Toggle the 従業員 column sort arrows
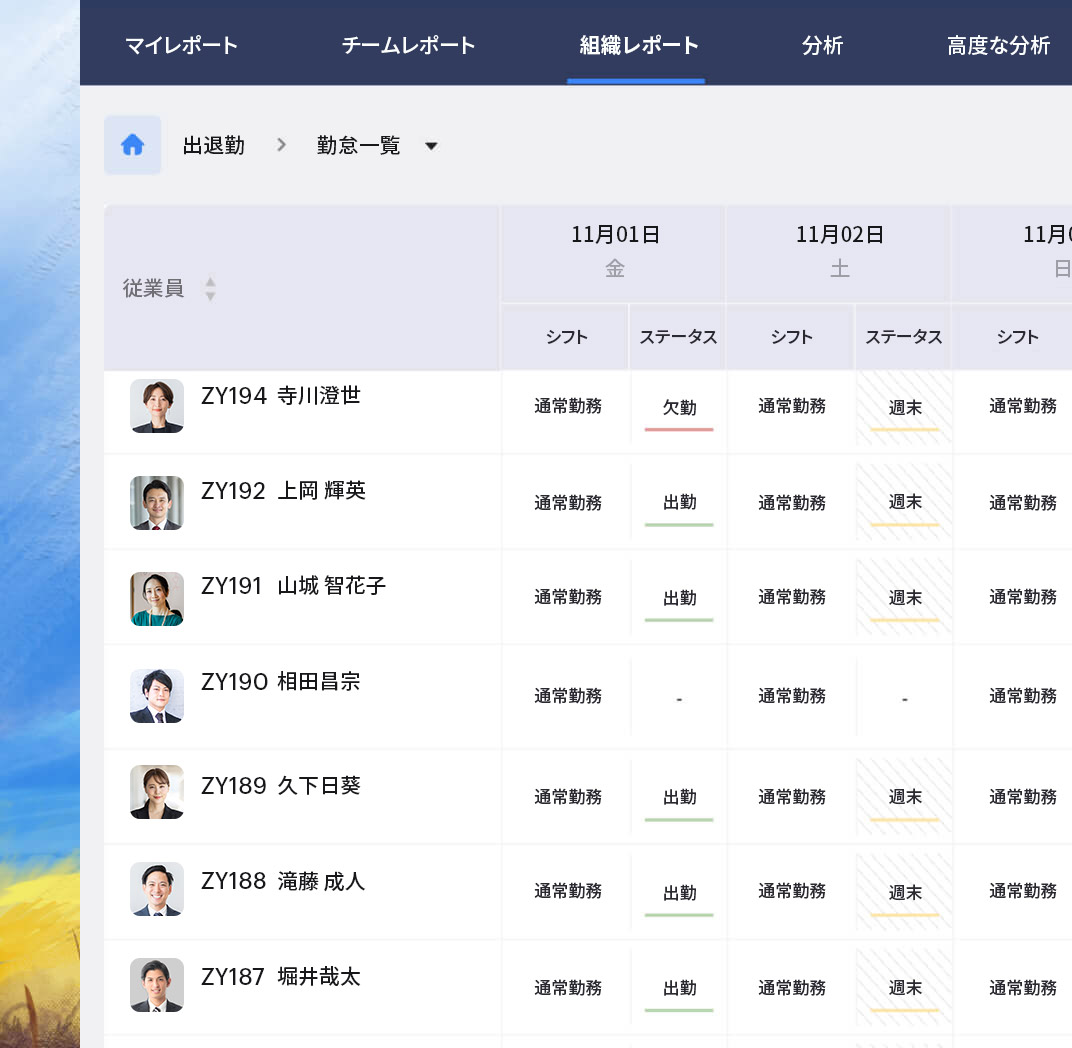Viewport: 1072px width, 1048px height. pos(210,286)
